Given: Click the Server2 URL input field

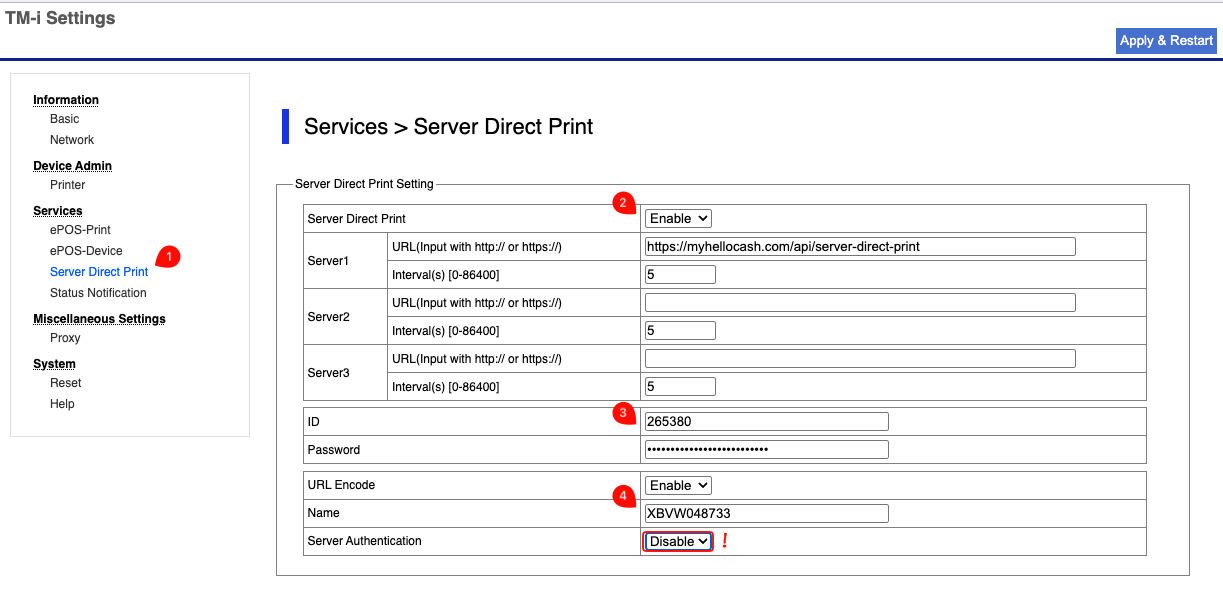Looking at the screenshot, I should coord(860,302).
